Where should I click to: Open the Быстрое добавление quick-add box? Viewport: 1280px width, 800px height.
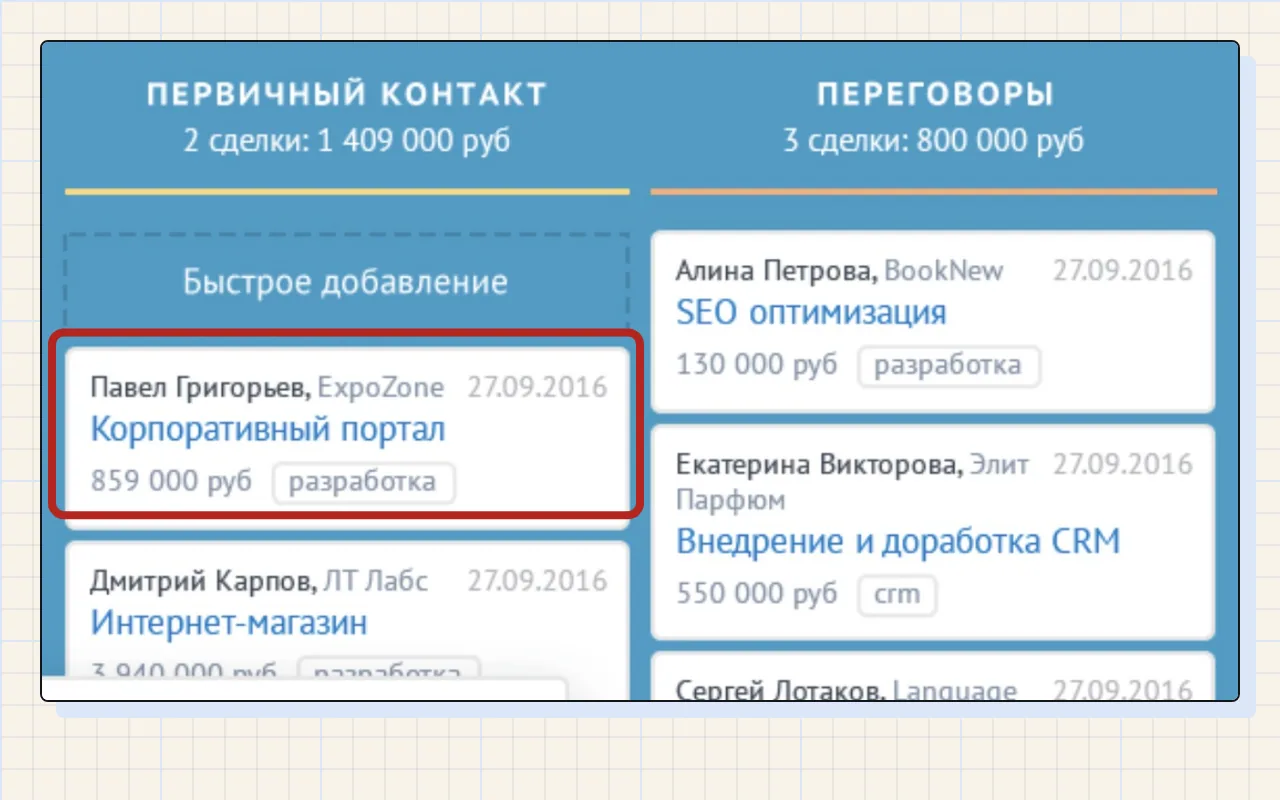[347, 282]
